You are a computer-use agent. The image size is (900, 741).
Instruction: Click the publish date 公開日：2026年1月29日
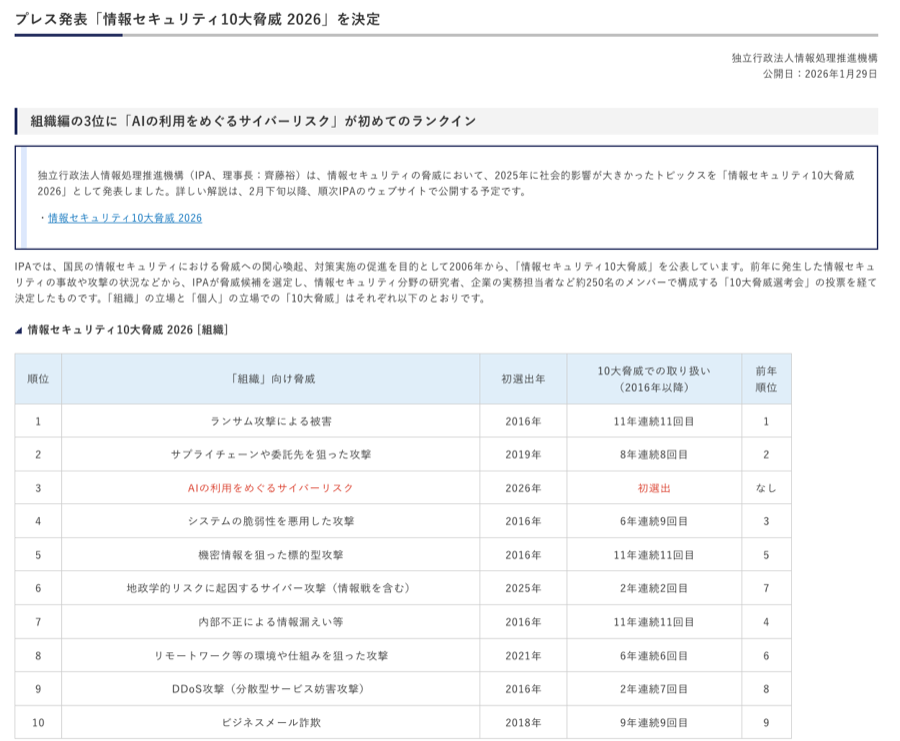pyautogui.click(x=820, y=74)
